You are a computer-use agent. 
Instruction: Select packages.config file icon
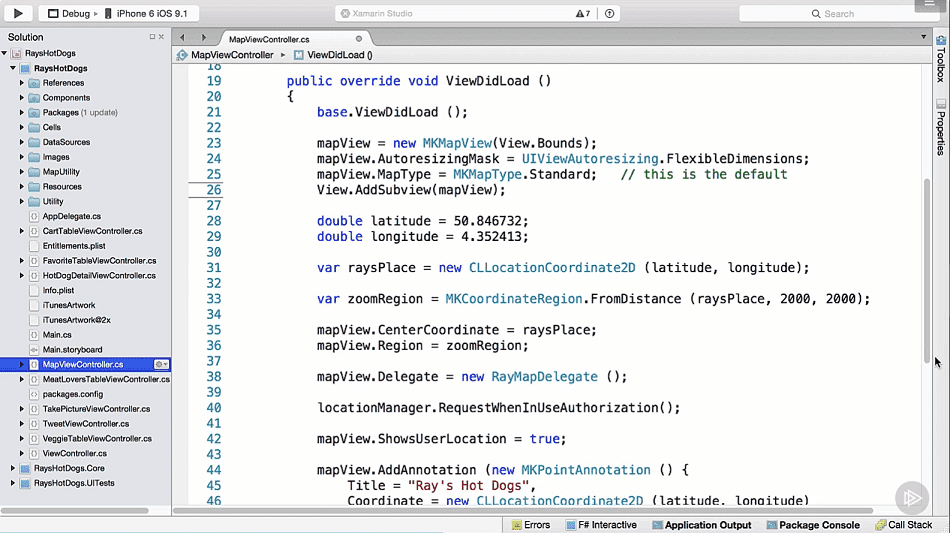(34, 394)
